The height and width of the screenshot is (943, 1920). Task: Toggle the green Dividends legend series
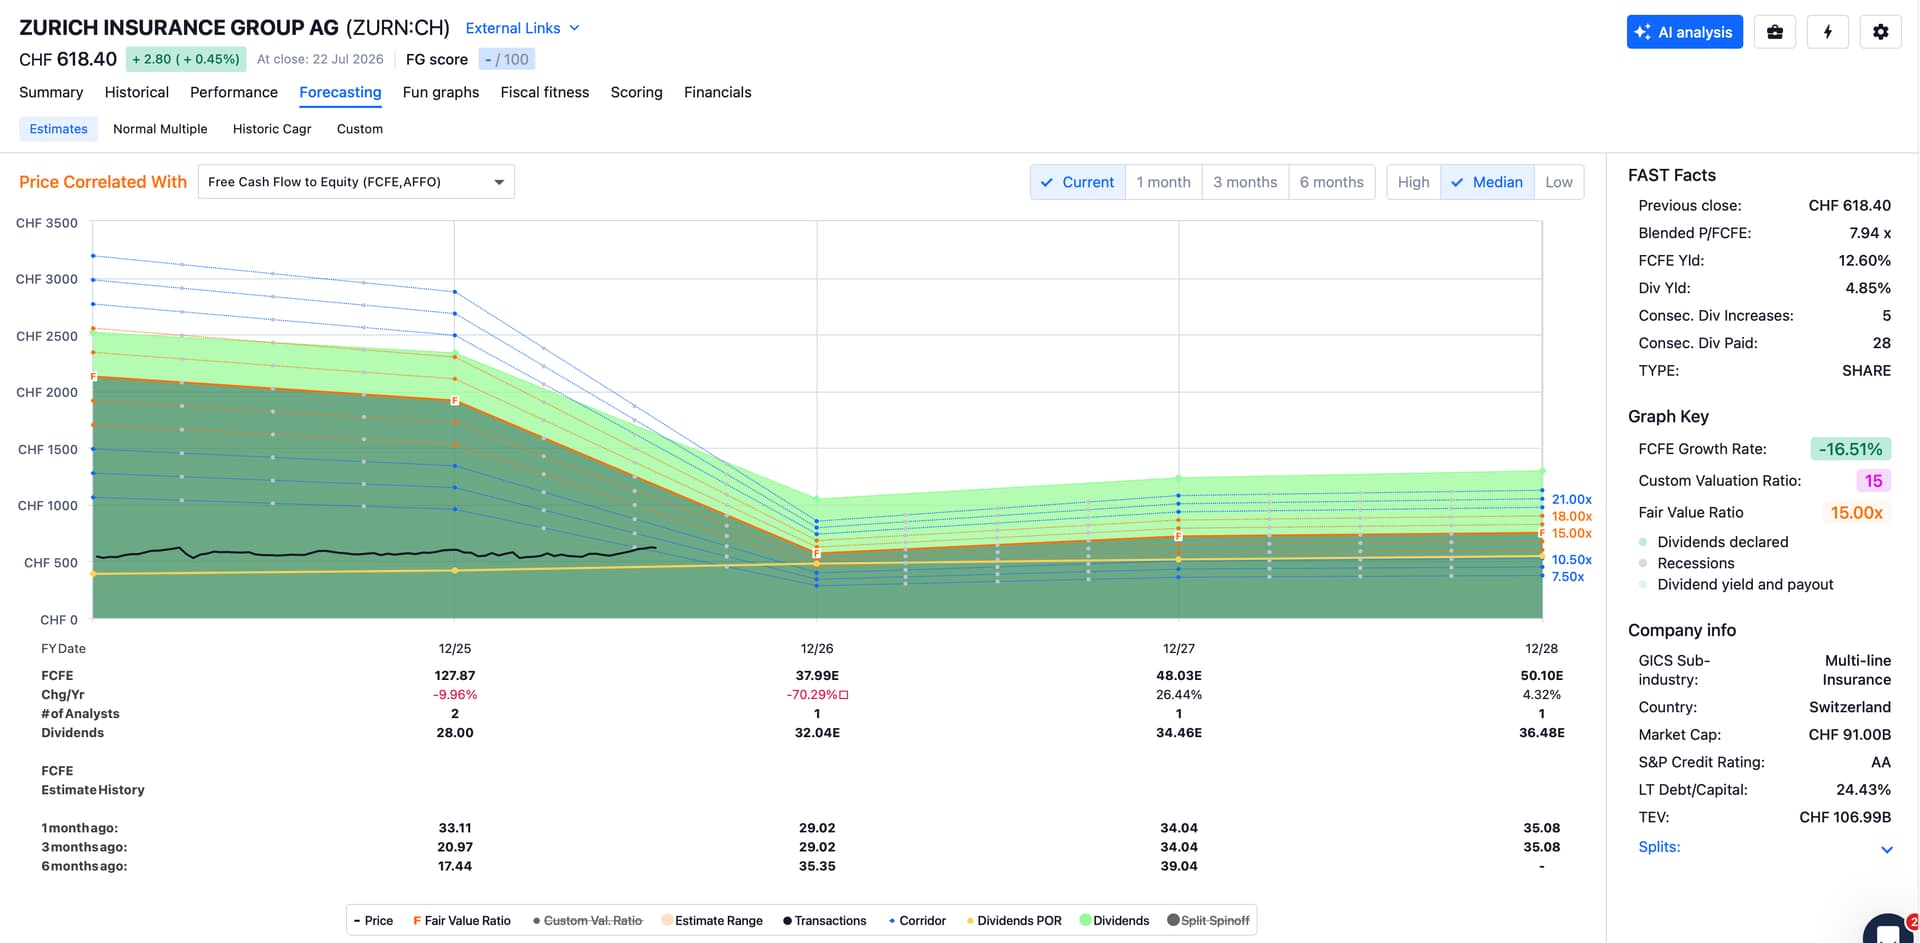click(x=1115, y=921)
